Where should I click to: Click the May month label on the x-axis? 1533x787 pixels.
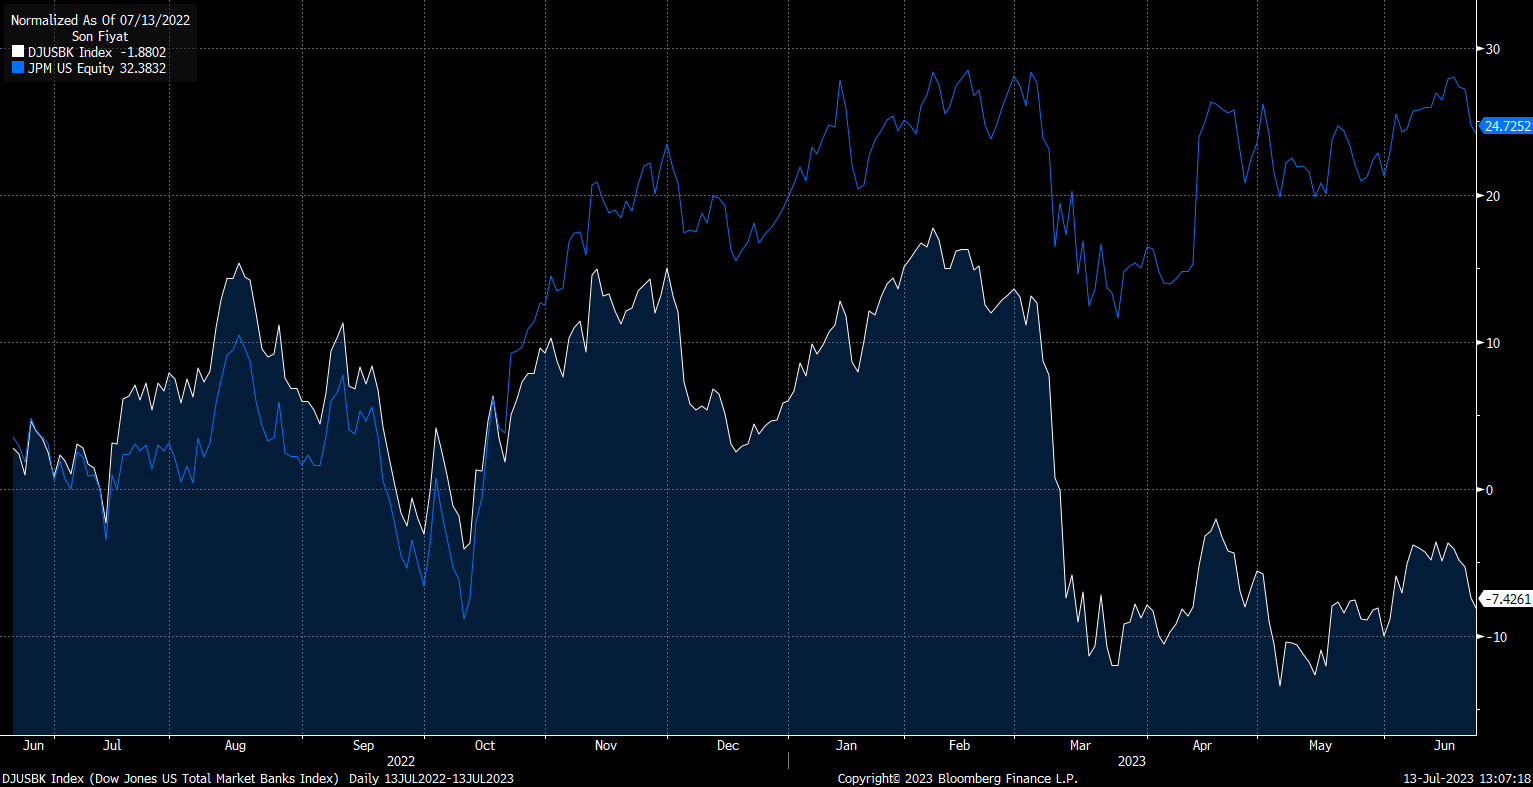coord(1320,745)
